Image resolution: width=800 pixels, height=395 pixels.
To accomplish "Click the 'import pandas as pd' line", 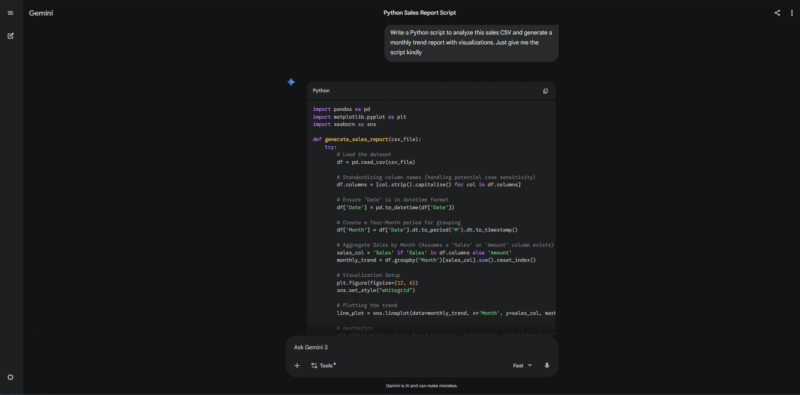I will click(341, 109).
